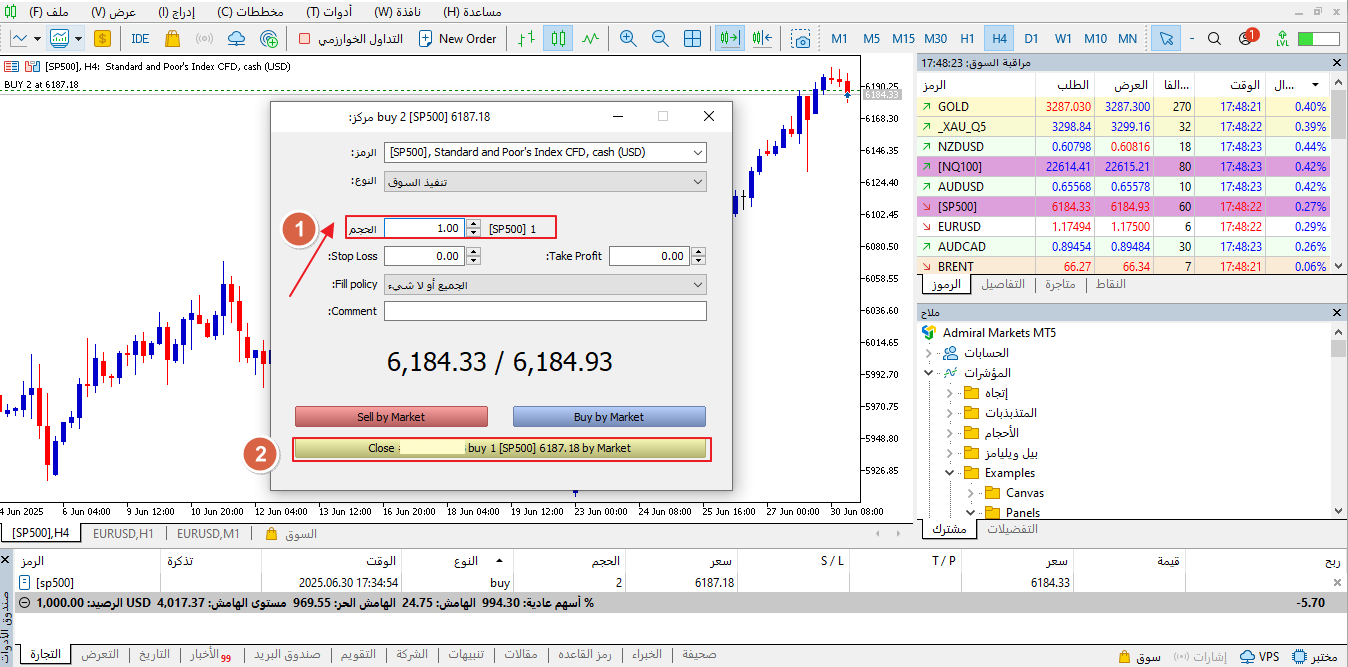The width and height of the screenshot is (1348, 667).
Task: Select EURUSD row in Market Watch
Action: [1123, 226]
